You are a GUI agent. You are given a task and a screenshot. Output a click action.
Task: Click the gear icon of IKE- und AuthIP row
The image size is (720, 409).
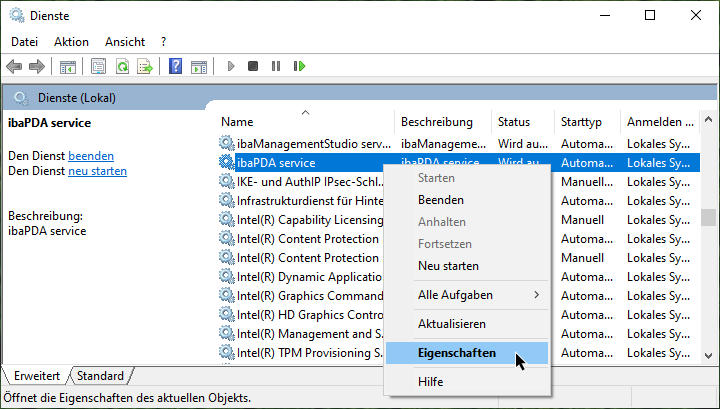tap(226, 181)
